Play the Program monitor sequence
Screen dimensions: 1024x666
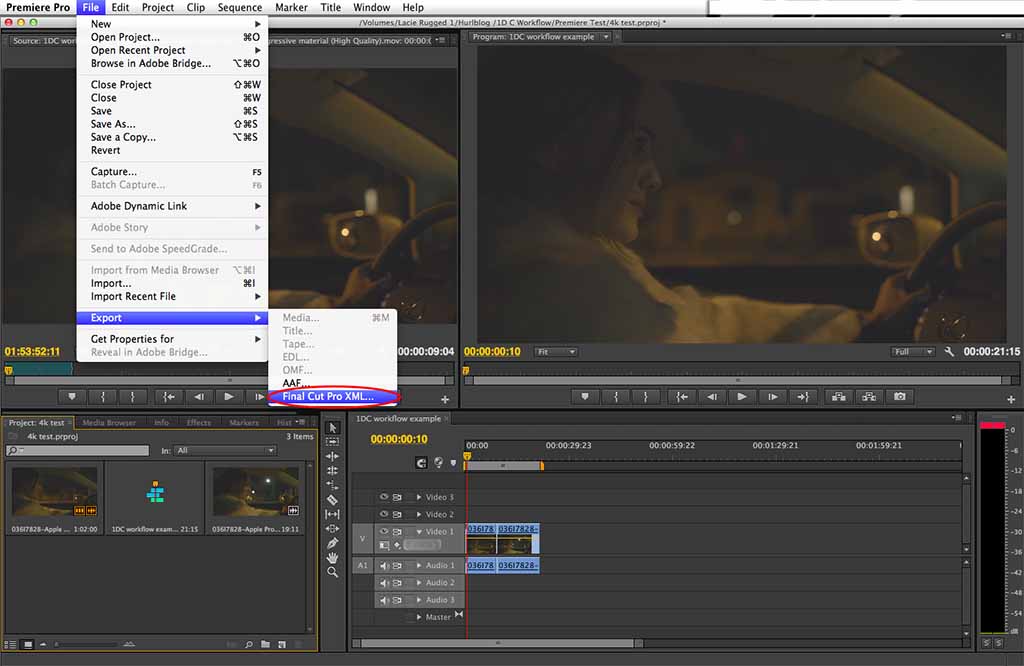point(742,397)
